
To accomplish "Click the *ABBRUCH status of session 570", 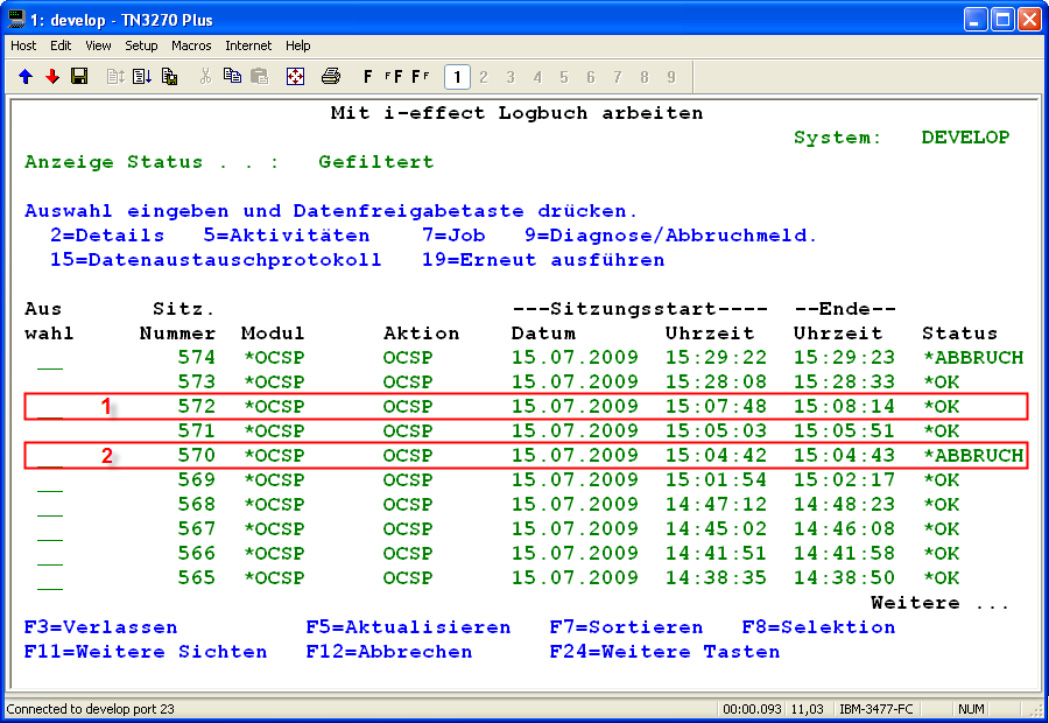I will (972, 455).
